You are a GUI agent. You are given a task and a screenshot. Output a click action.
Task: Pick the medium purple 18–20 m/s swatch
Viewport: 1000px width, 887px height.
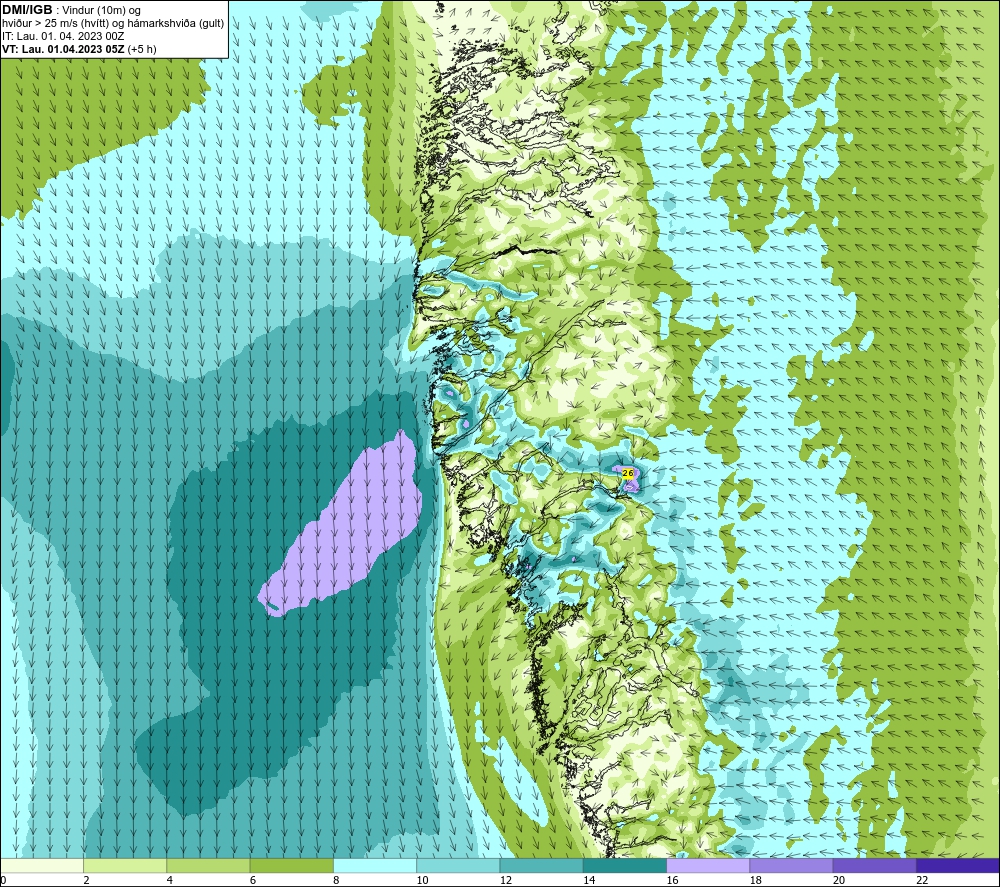click(791, 865)
